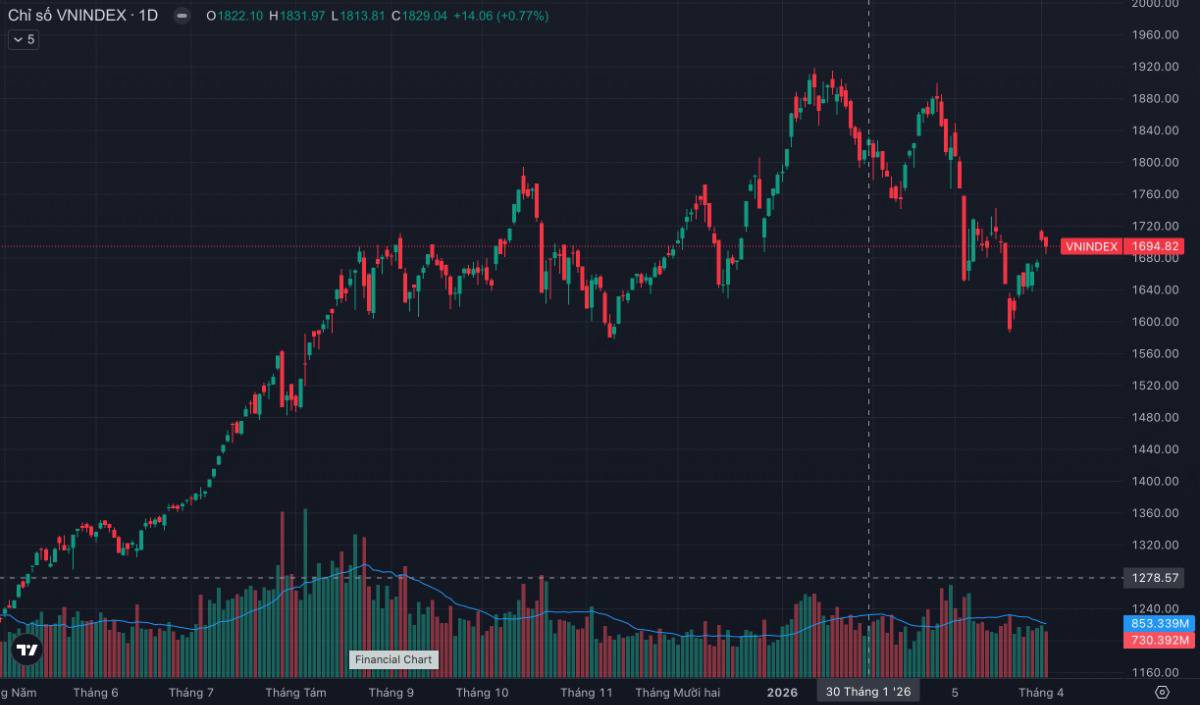
Task: Open the TradingView logo link
Action: 27,649
